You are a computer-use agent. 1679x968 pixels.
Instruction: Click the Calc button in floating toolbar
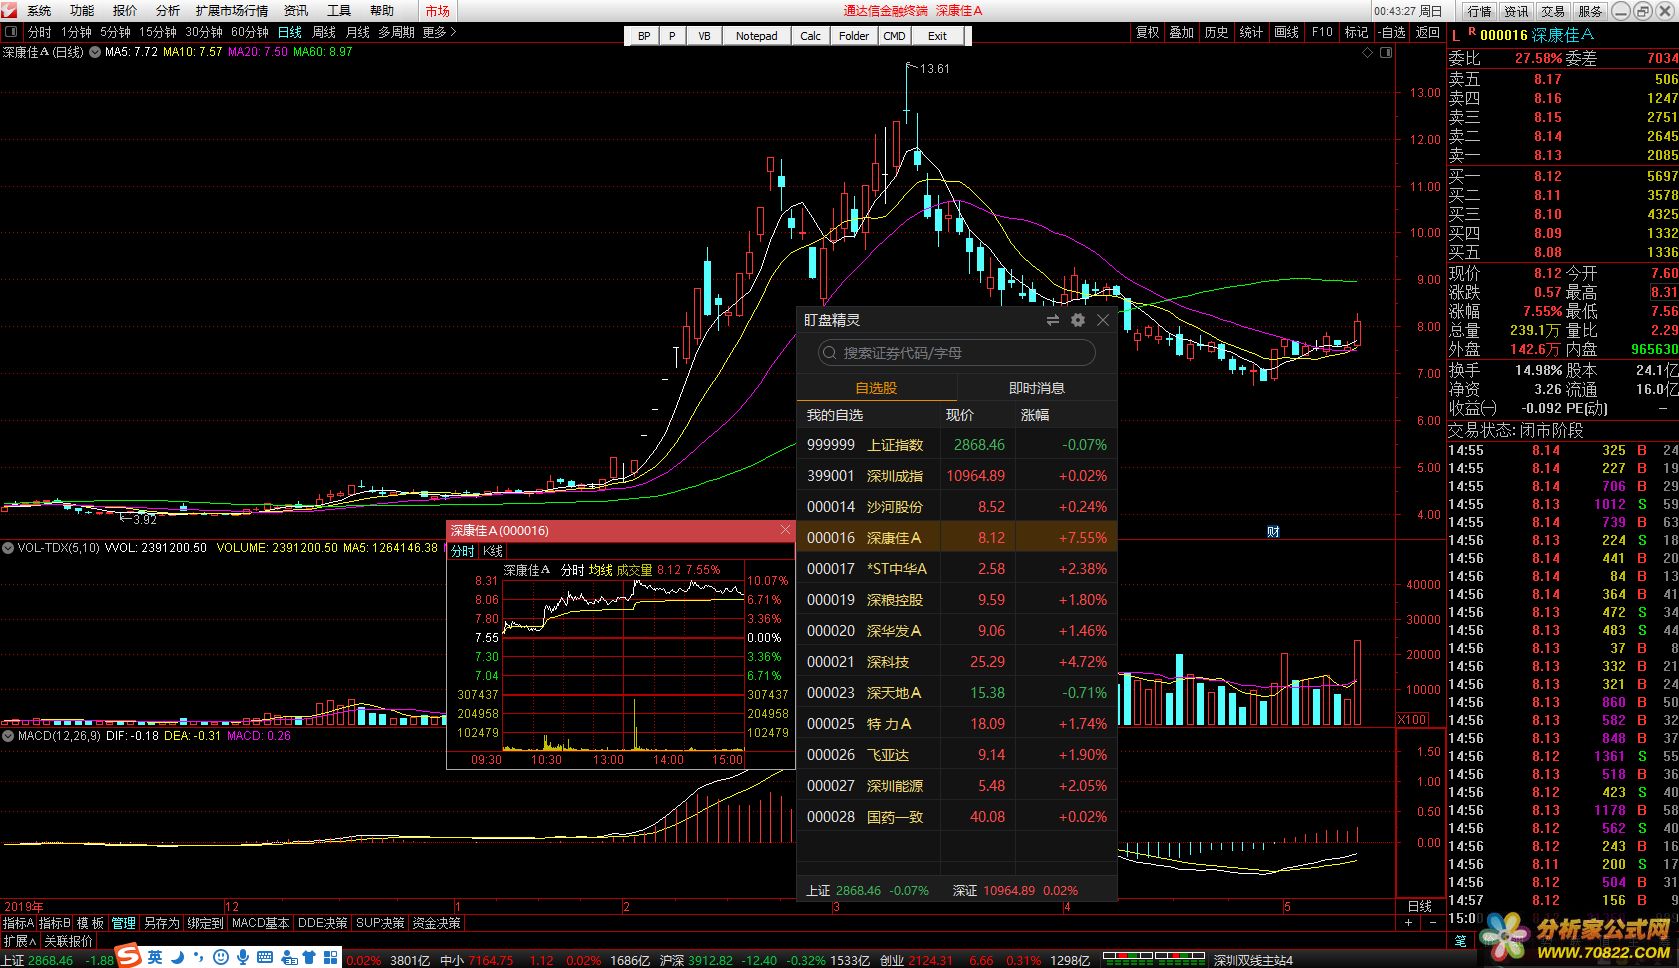pyautogui.click(x=810, y=36)
